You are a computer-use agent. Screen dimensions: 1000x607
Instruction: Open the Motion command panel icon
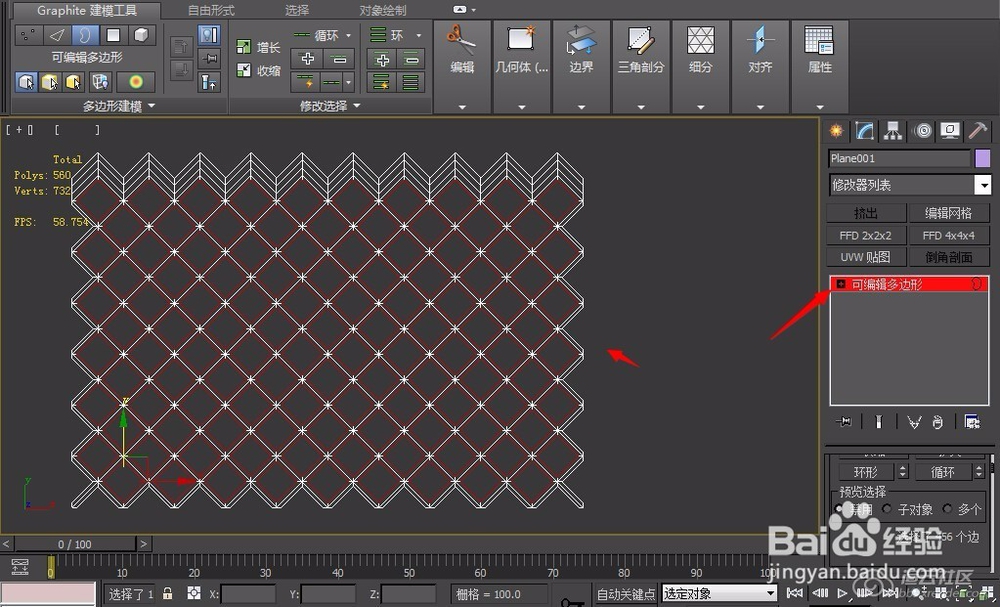922,131
